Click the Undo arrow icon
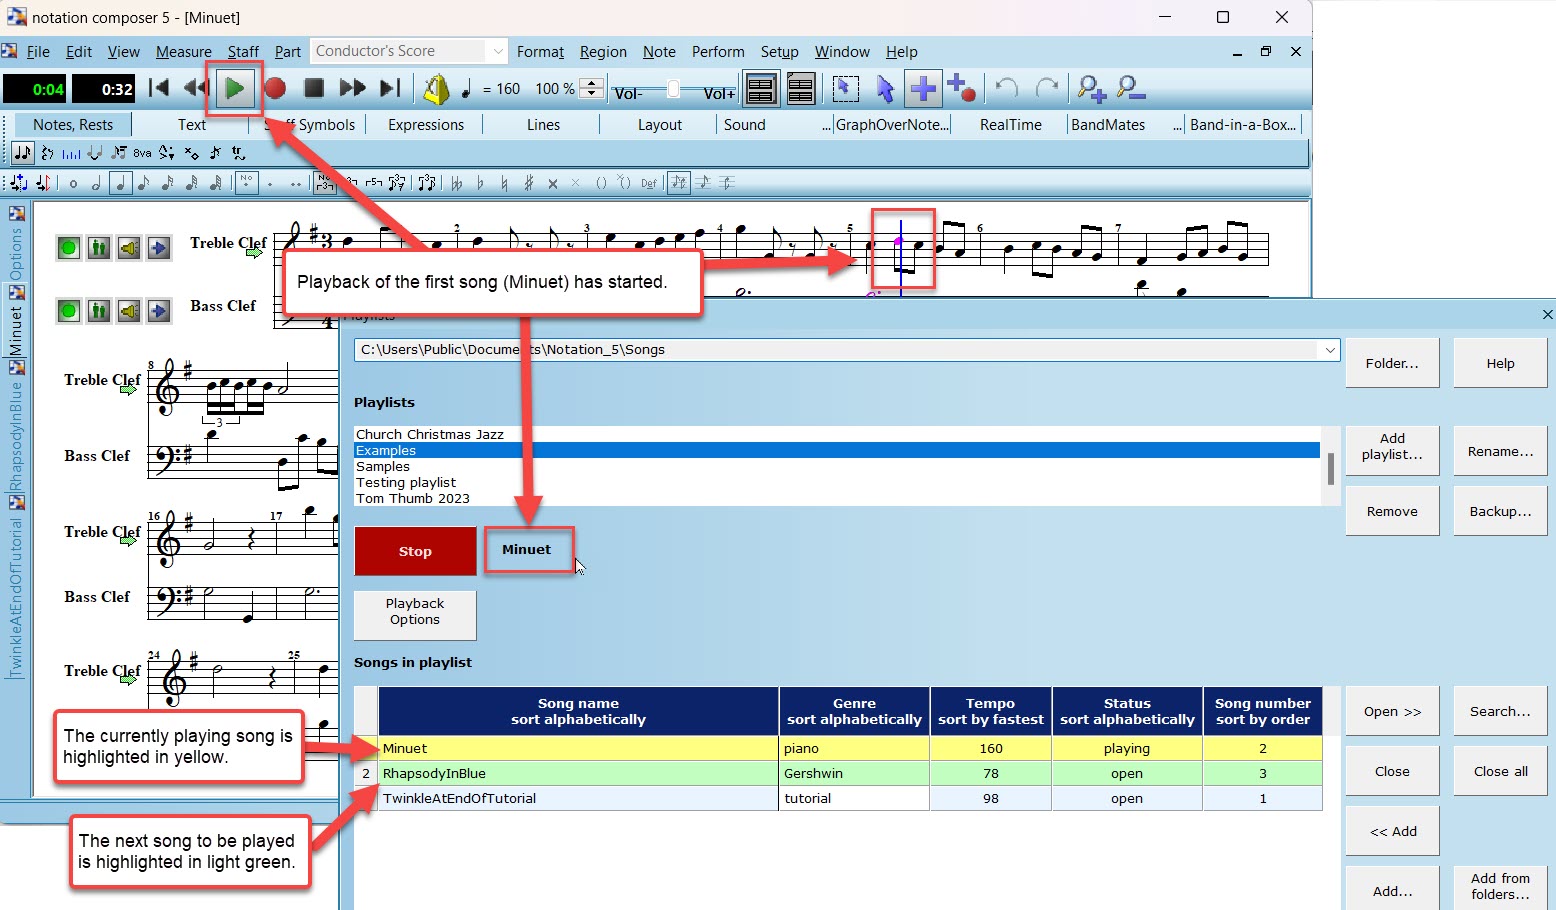 (x=1007, y=89)
